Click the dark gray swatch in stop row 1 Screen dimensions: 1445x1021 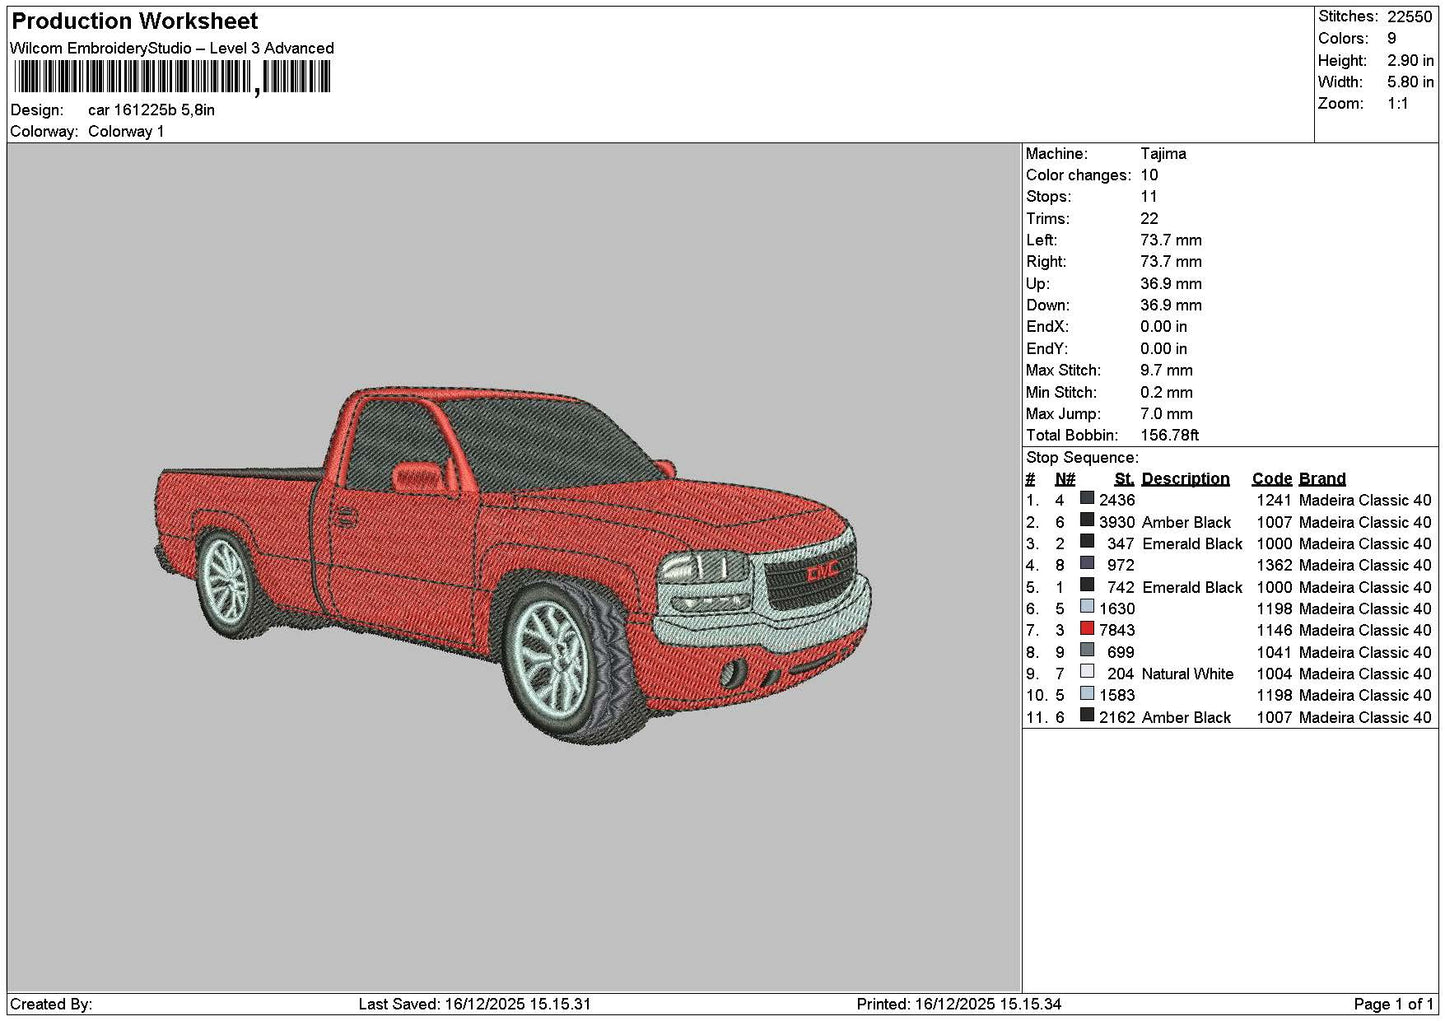(1087, 498)
